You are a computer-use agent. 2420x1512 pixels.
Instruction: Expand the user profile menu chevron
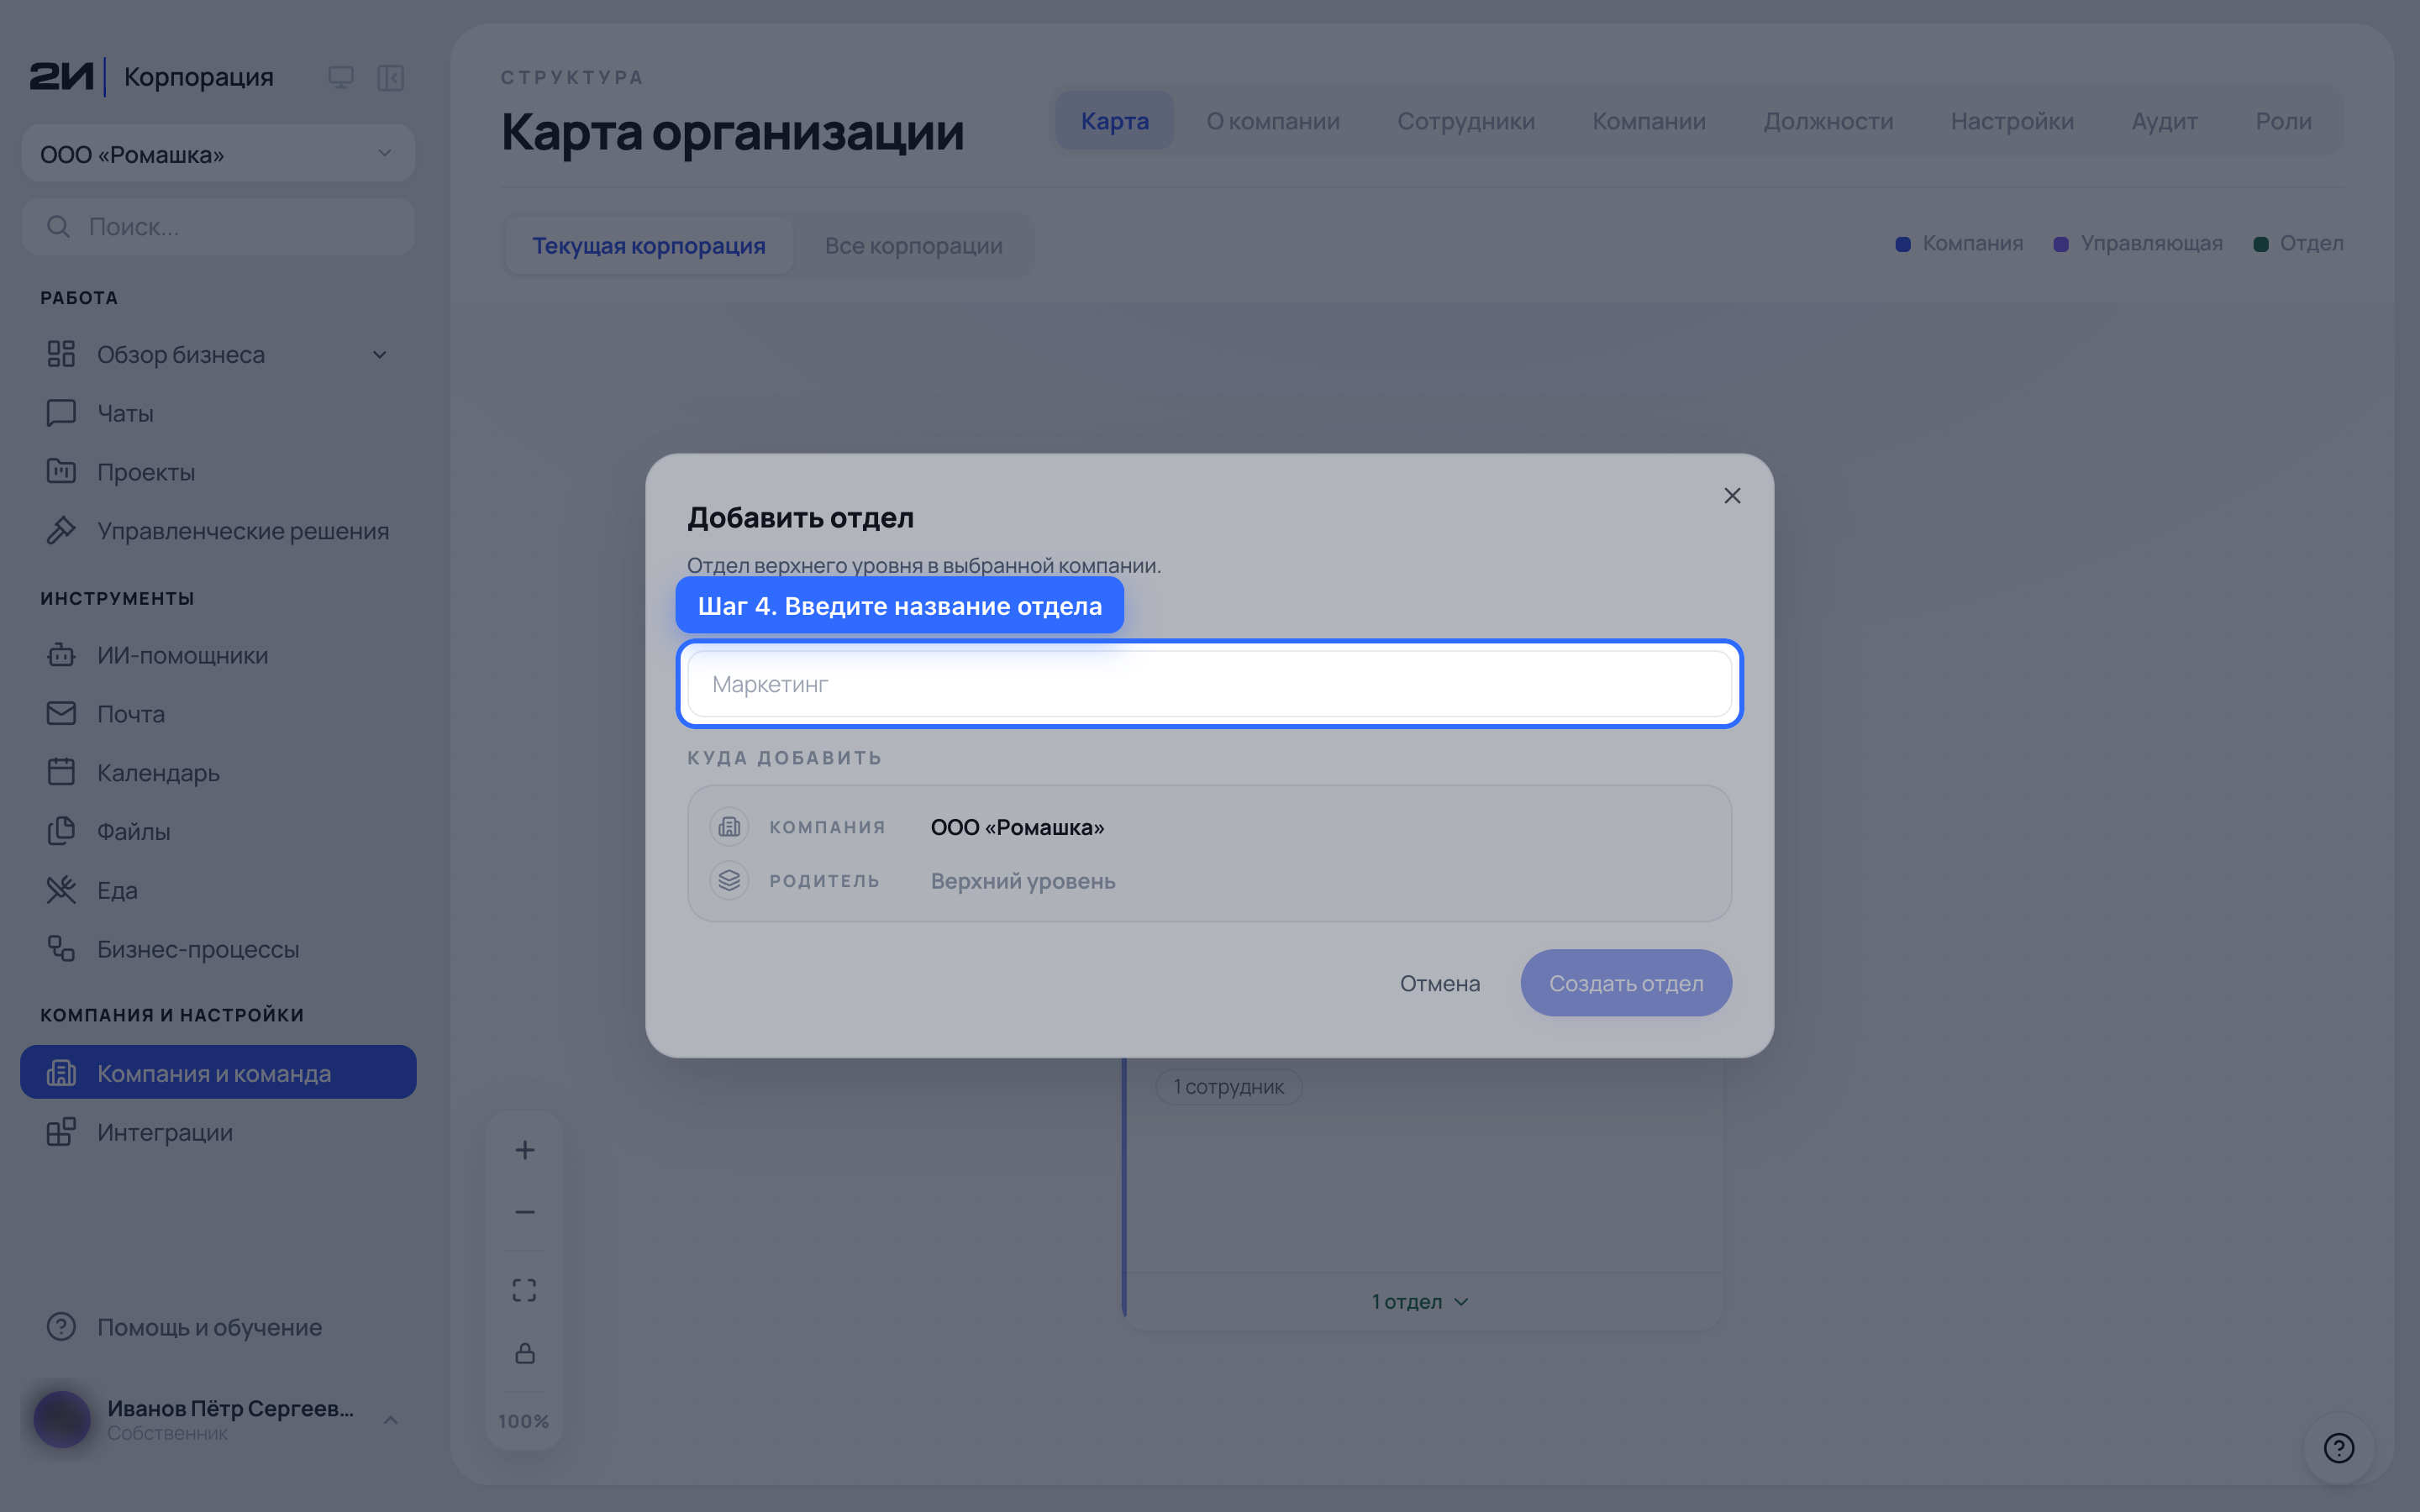[x=391, y=1420]
